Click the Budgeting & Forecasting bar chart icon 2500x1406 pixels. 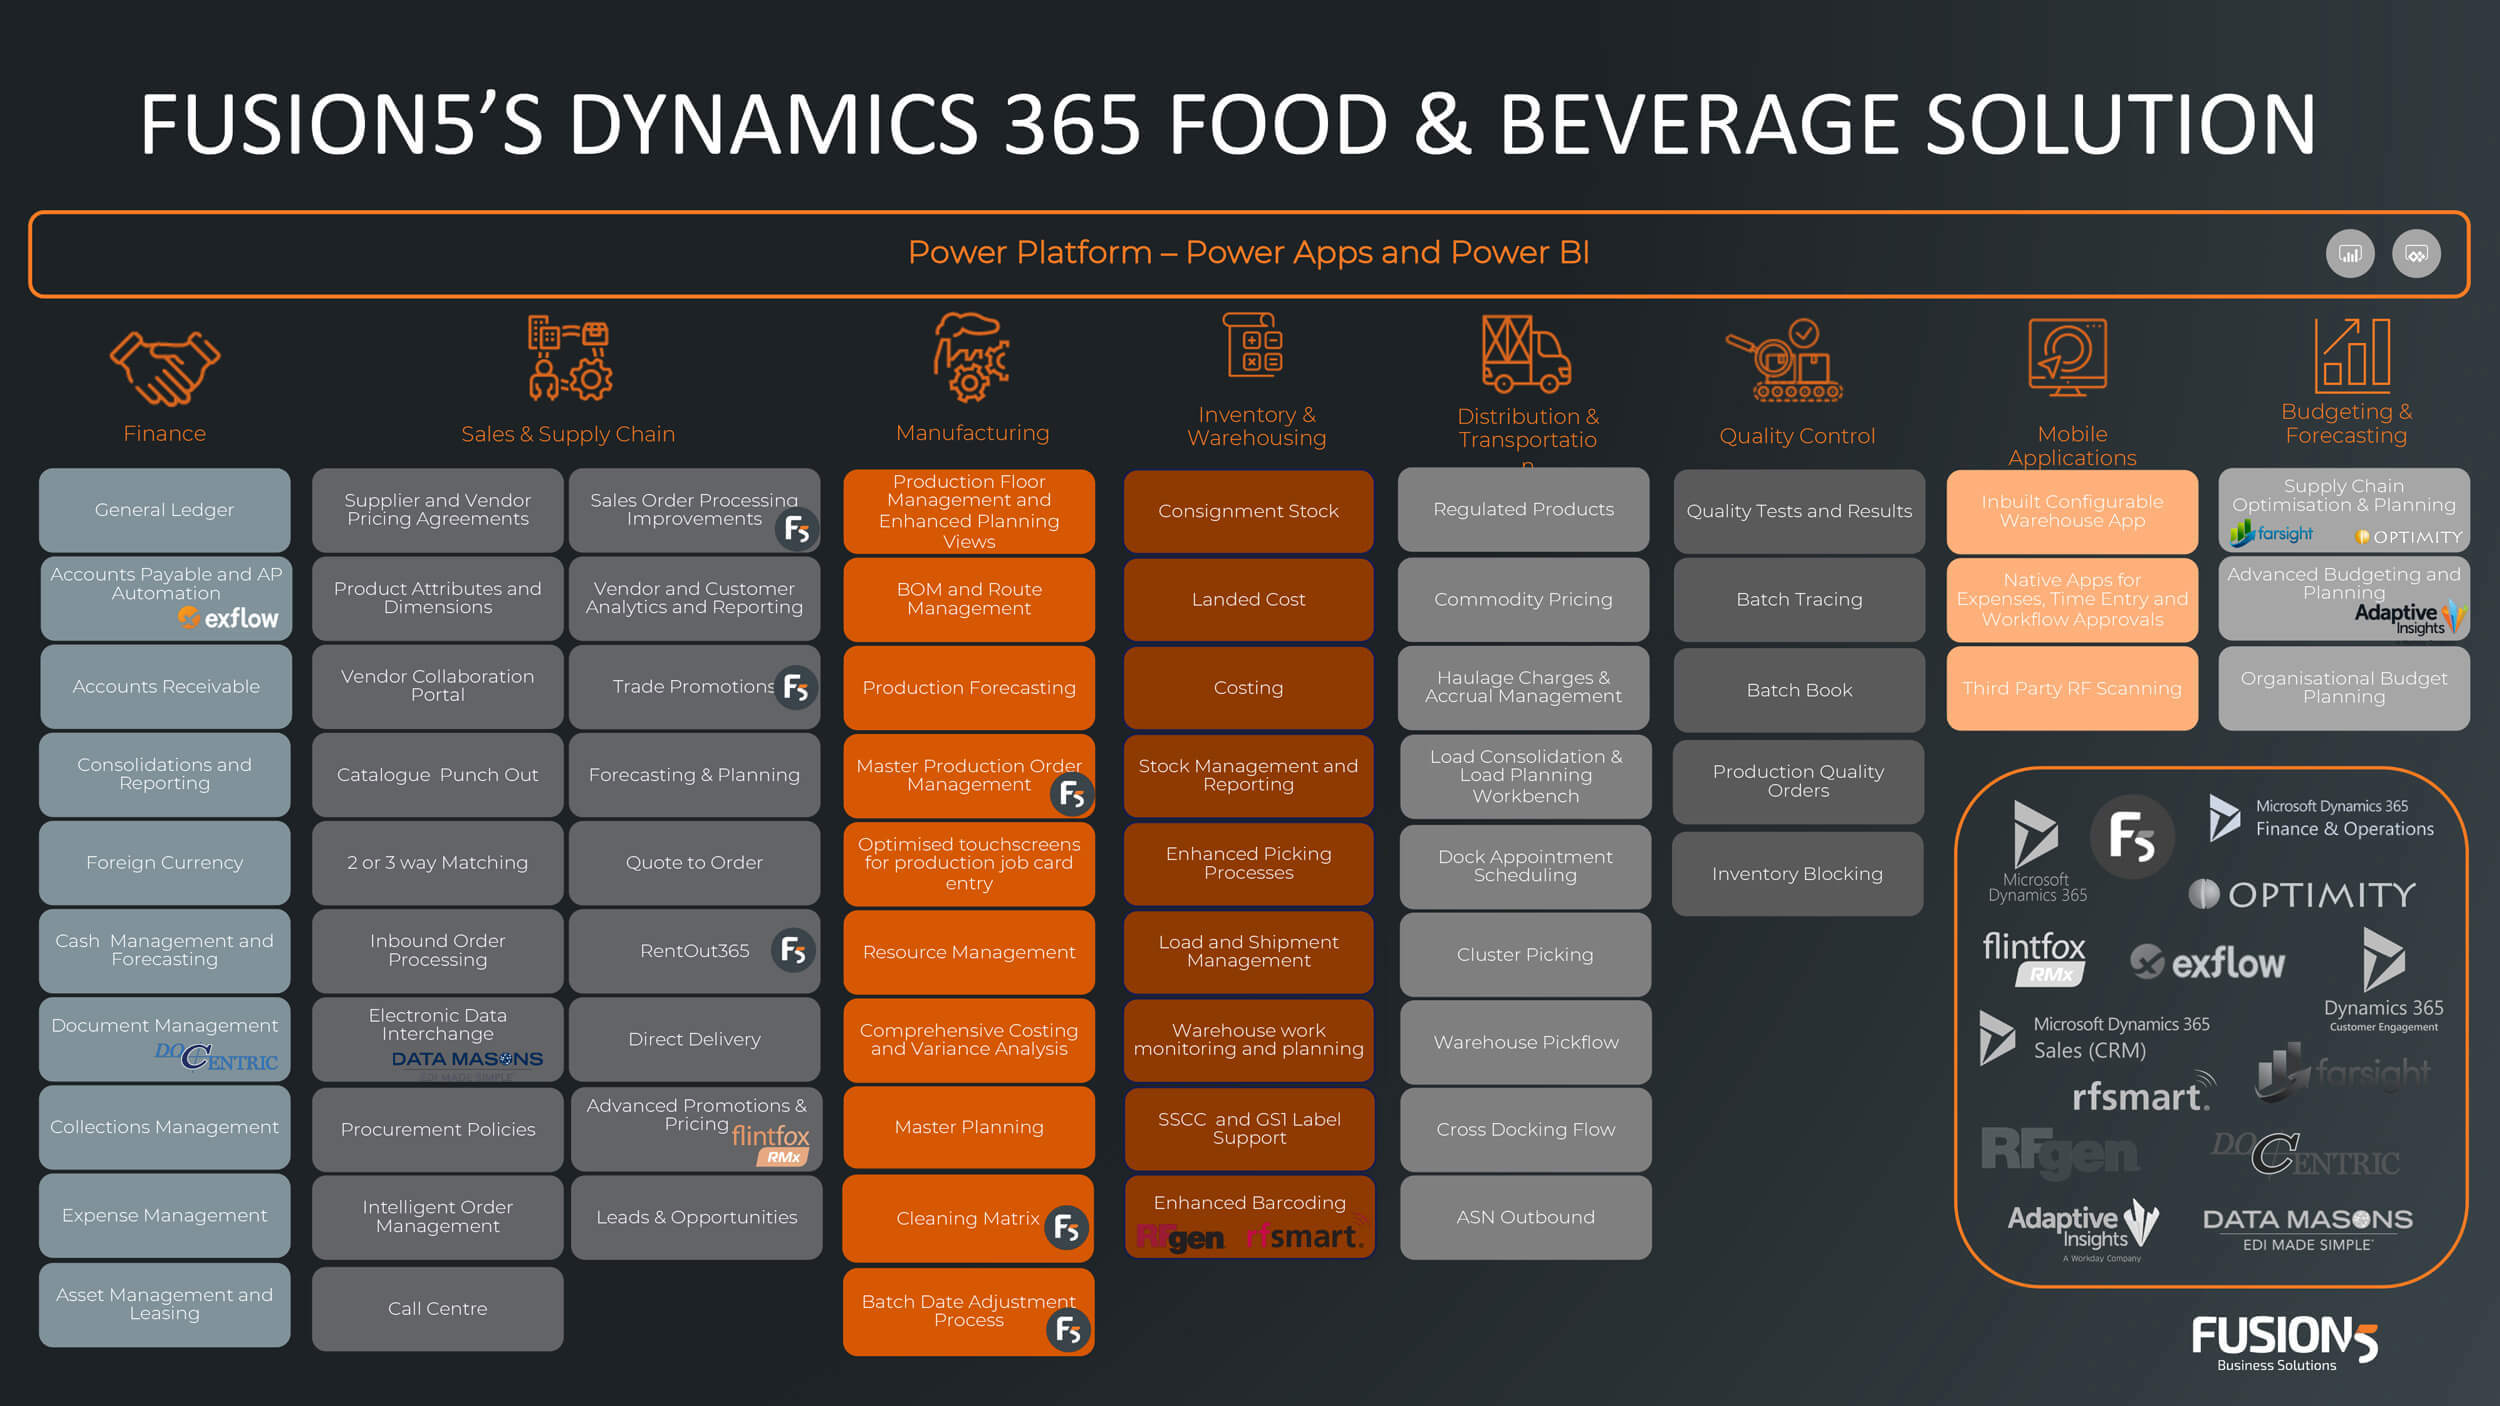tap(2353, 355)
